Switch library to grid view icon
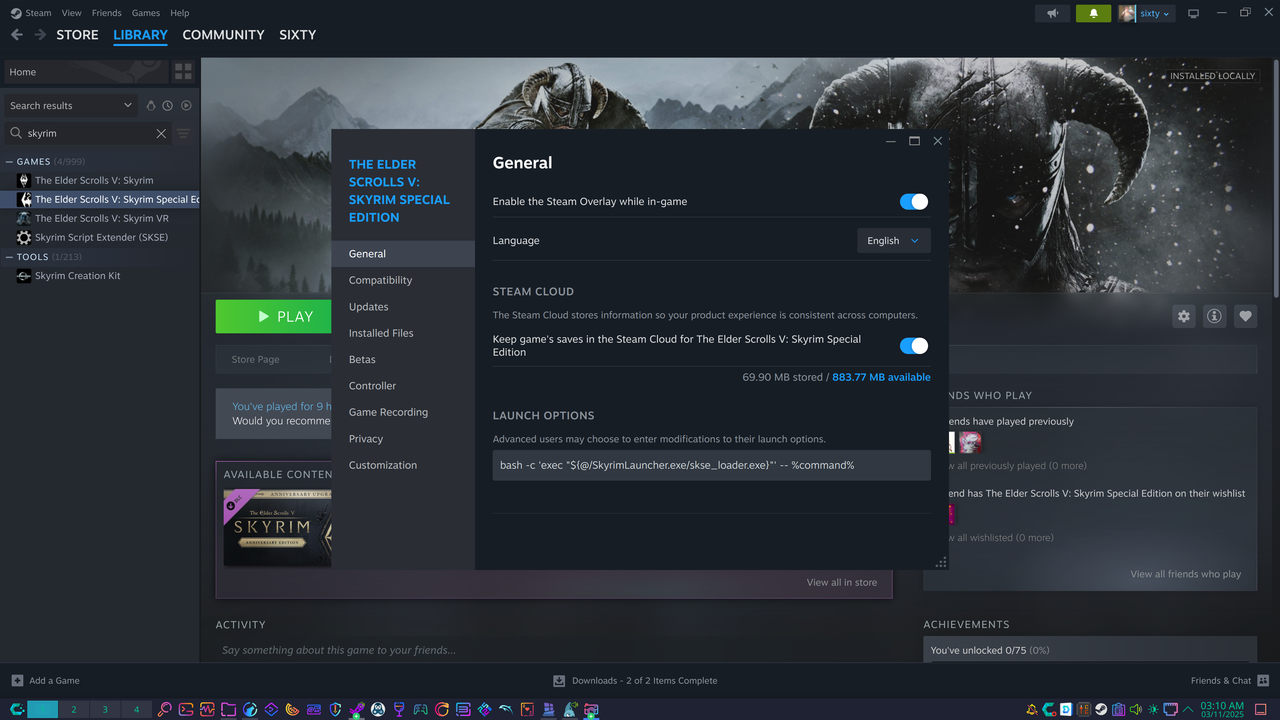 pos(182,71)
